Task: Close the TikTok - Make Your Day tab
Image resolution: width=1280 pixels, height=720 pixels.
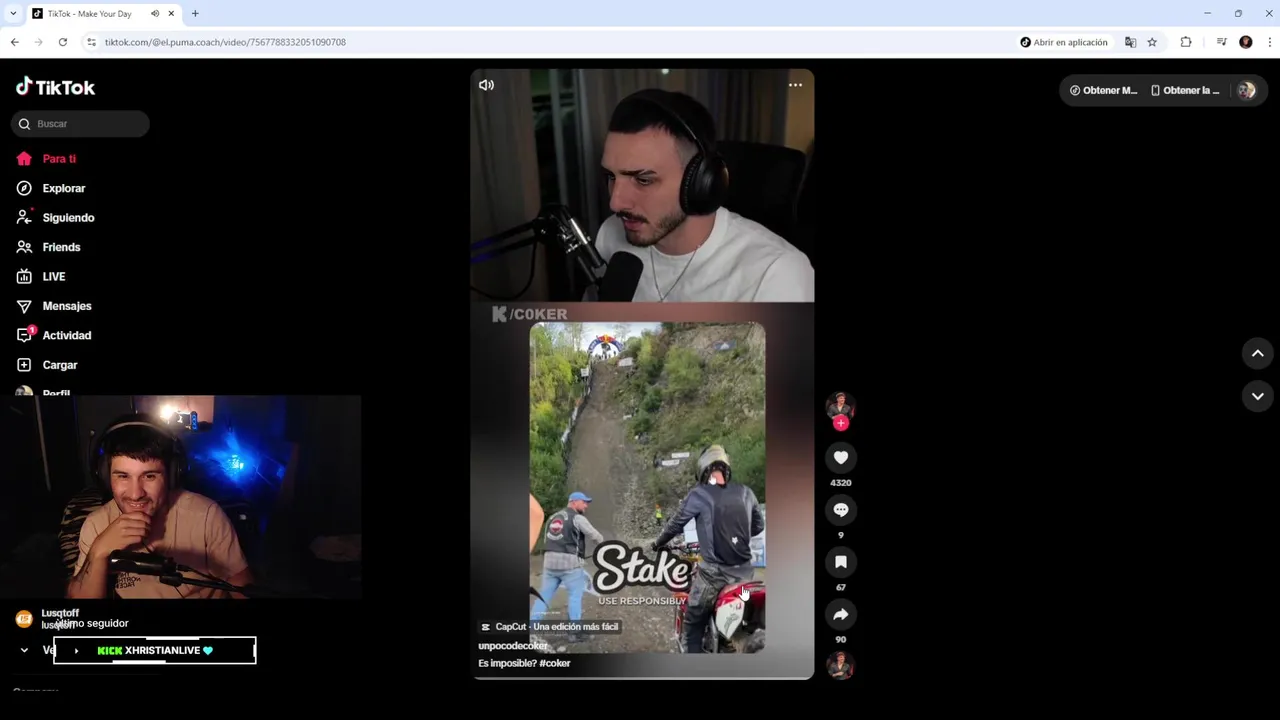Action: tap(171, 14)
